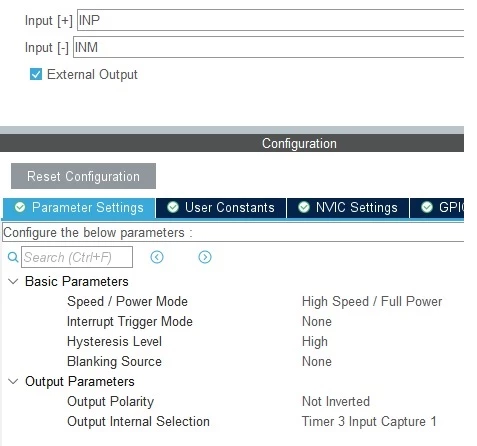
Task: Select the Output Internal Selection parameter row
Action: click(x=233, y=421)
